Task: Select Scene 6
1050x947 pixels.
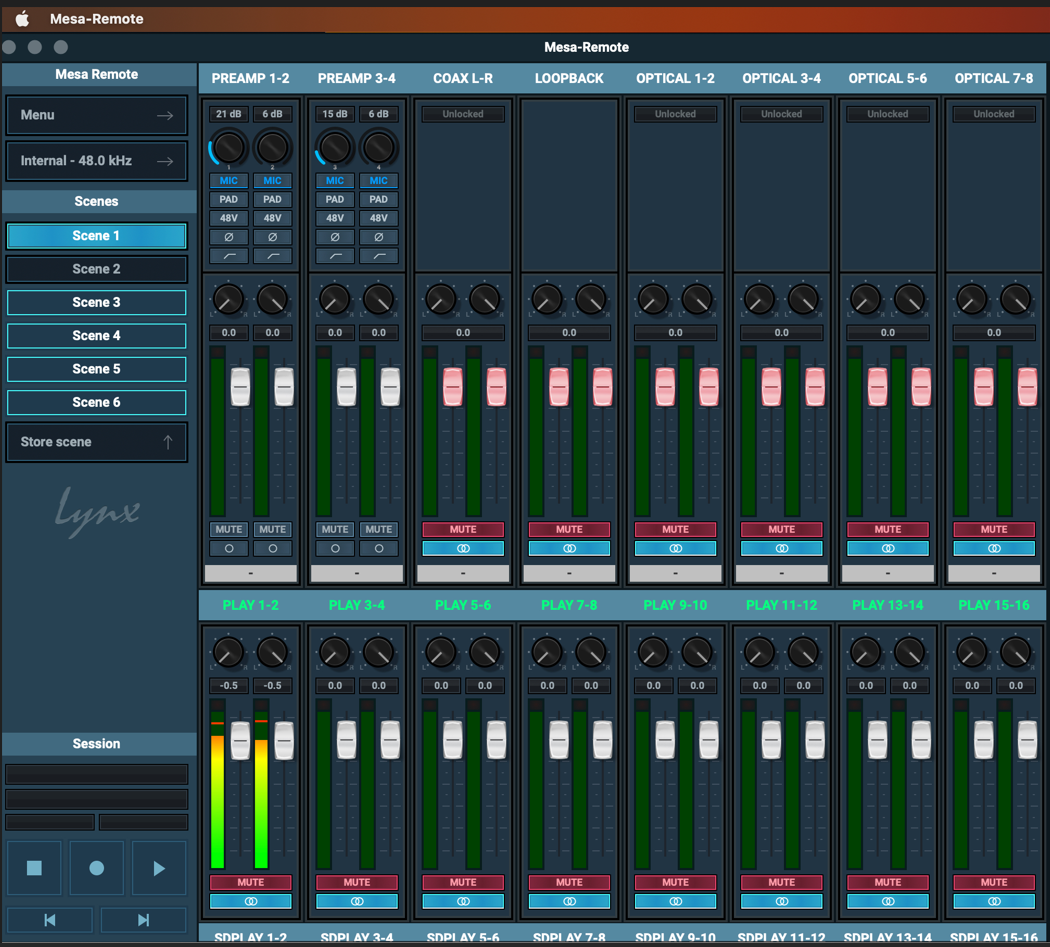Action: click(x=96, y=403)
